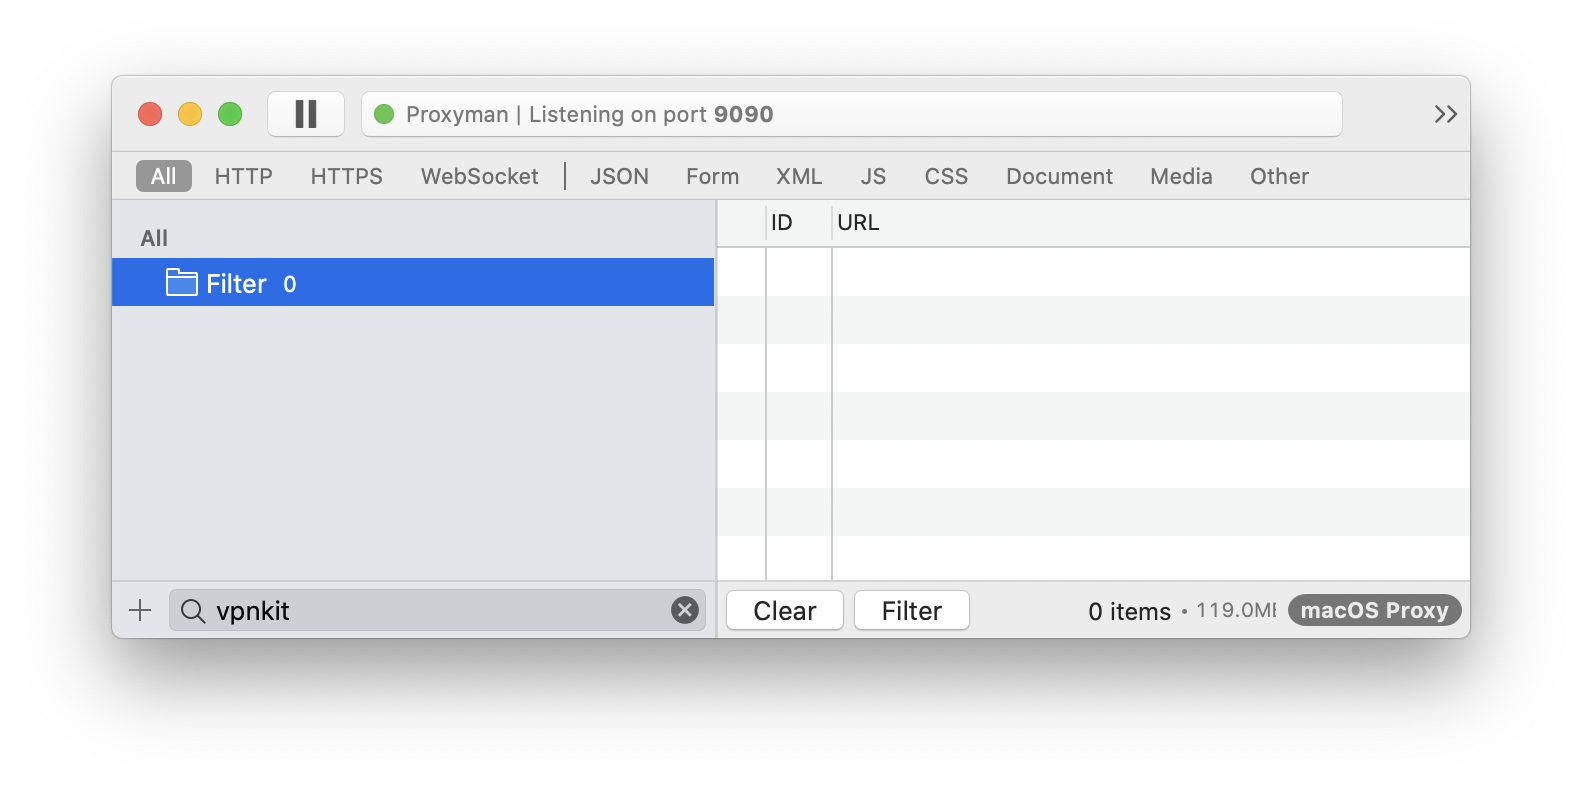Click the magnifying glass in the search field
Screen dimensions: 1582x786
(195, 610)
